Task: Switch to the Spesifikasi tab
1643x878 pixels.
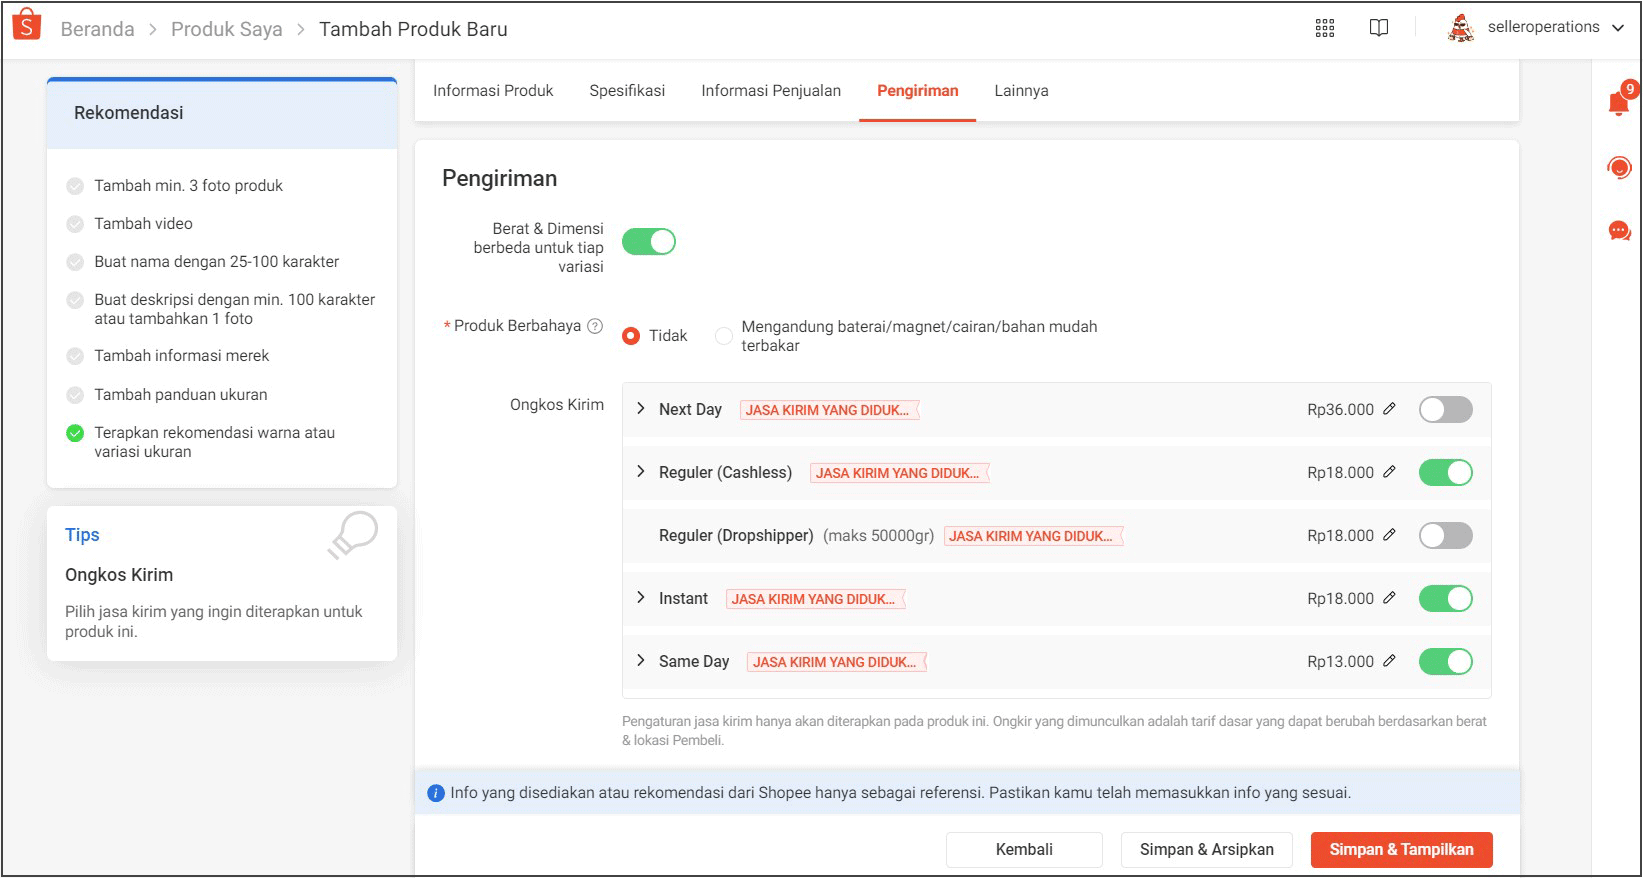Action: (x=627, y=91)
